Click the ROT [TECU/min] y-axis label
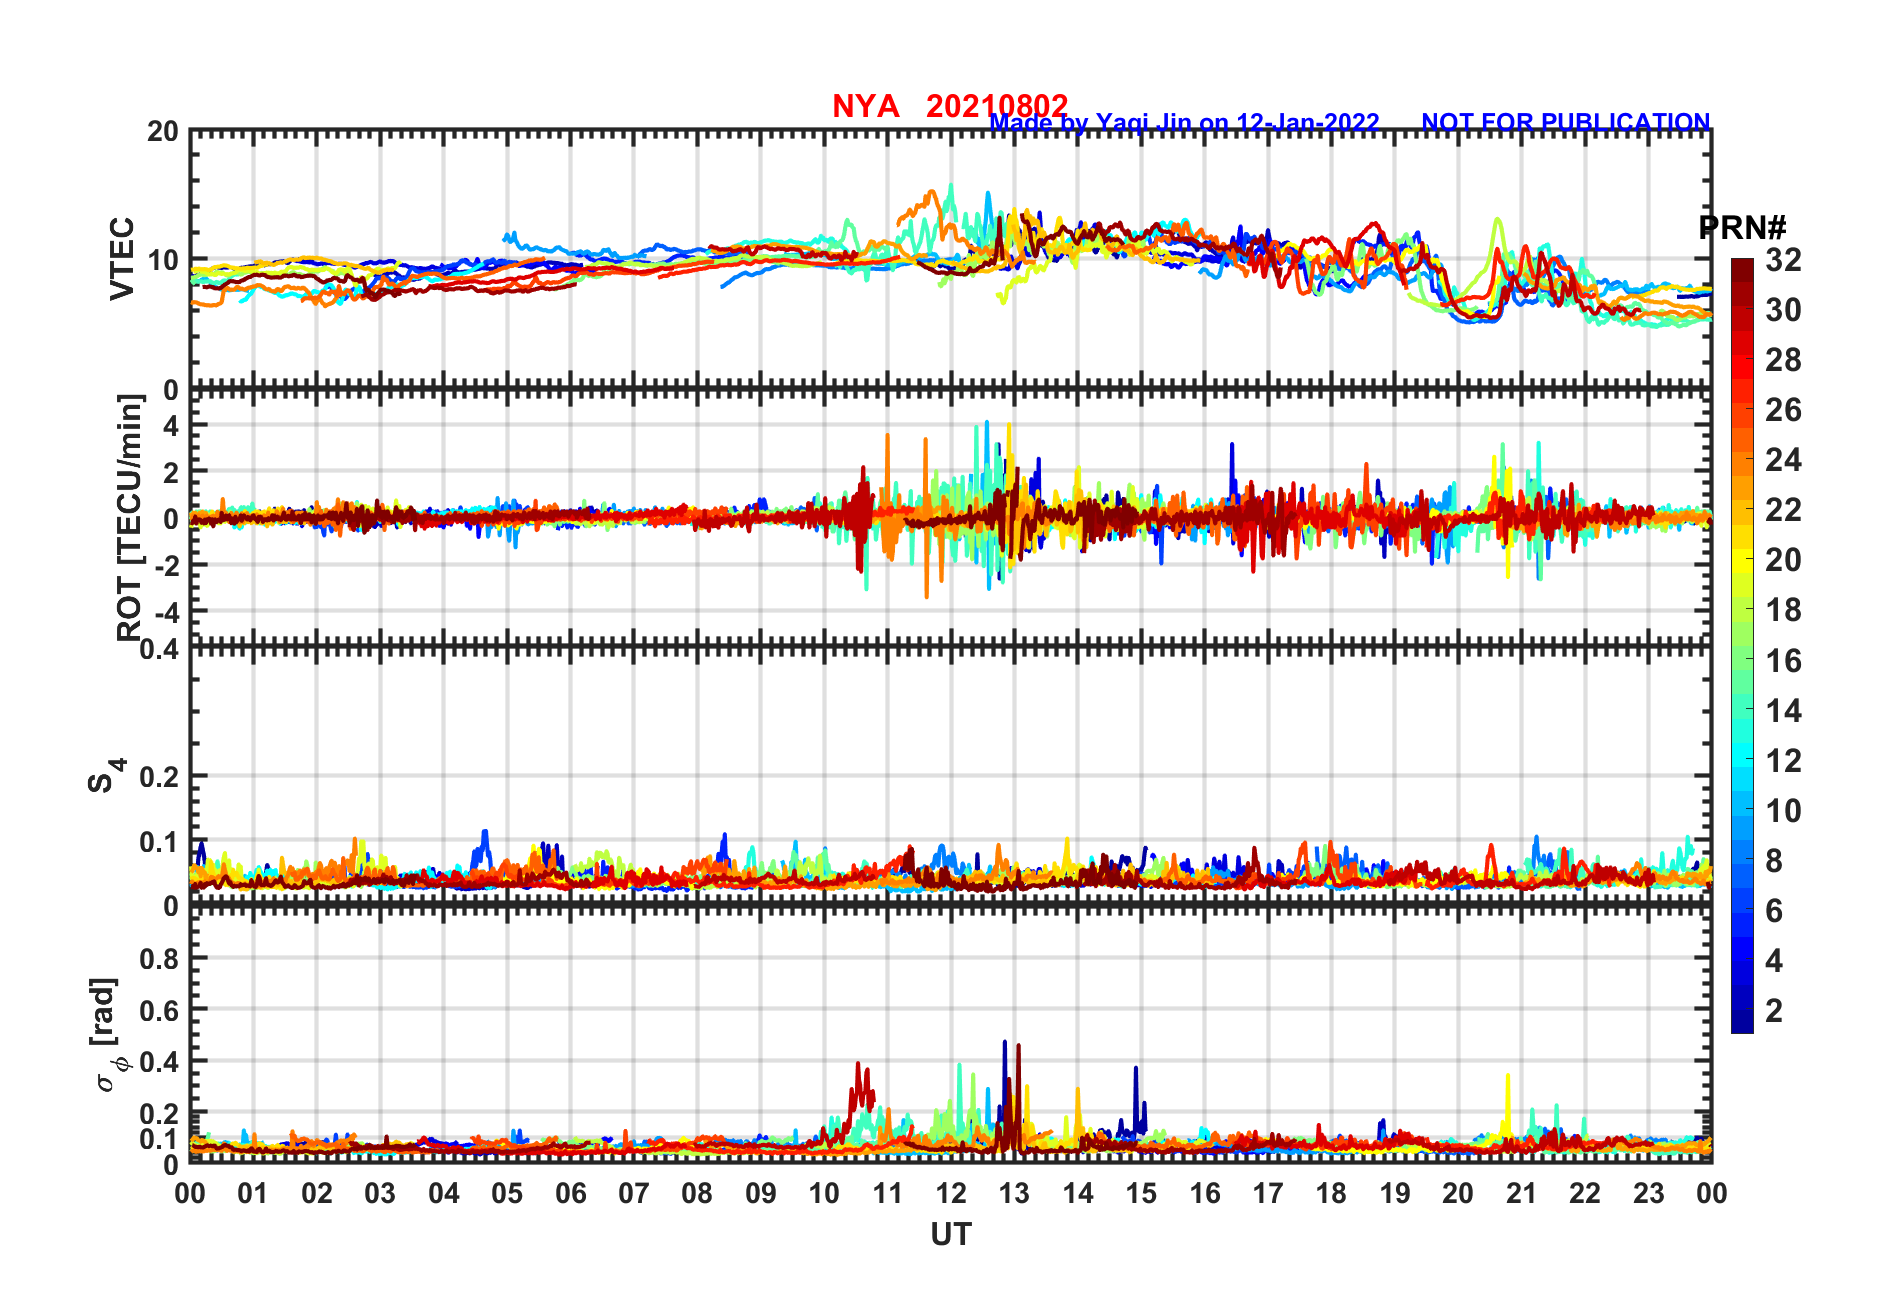This screenshot has height=1292, width=1902. pos(130,517)
